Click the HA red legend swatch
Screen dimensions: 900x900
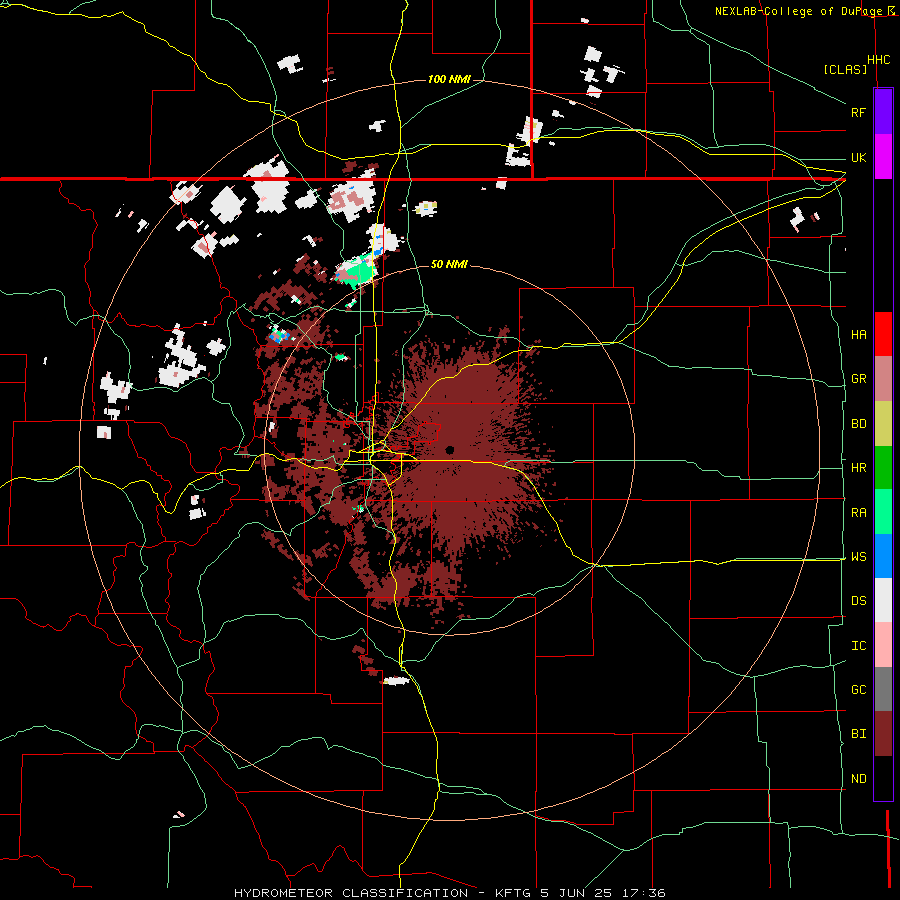(883, 334)
